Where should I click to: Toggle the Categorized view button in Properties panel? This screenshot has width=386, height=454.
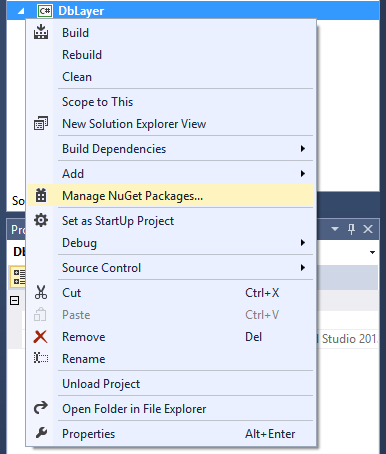(x=18, y=277)
